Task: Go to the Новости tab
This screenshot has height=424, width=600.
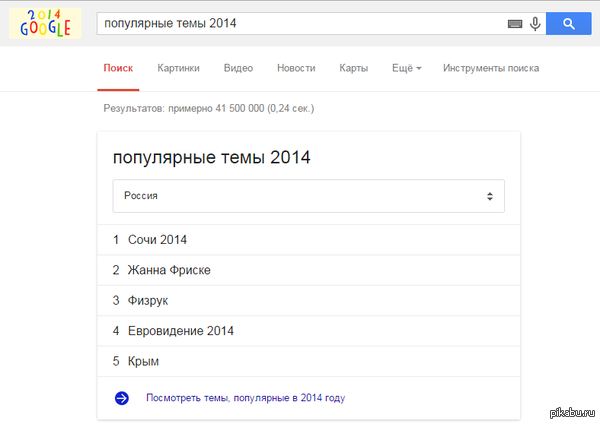Action: click(x=296, y=68)
